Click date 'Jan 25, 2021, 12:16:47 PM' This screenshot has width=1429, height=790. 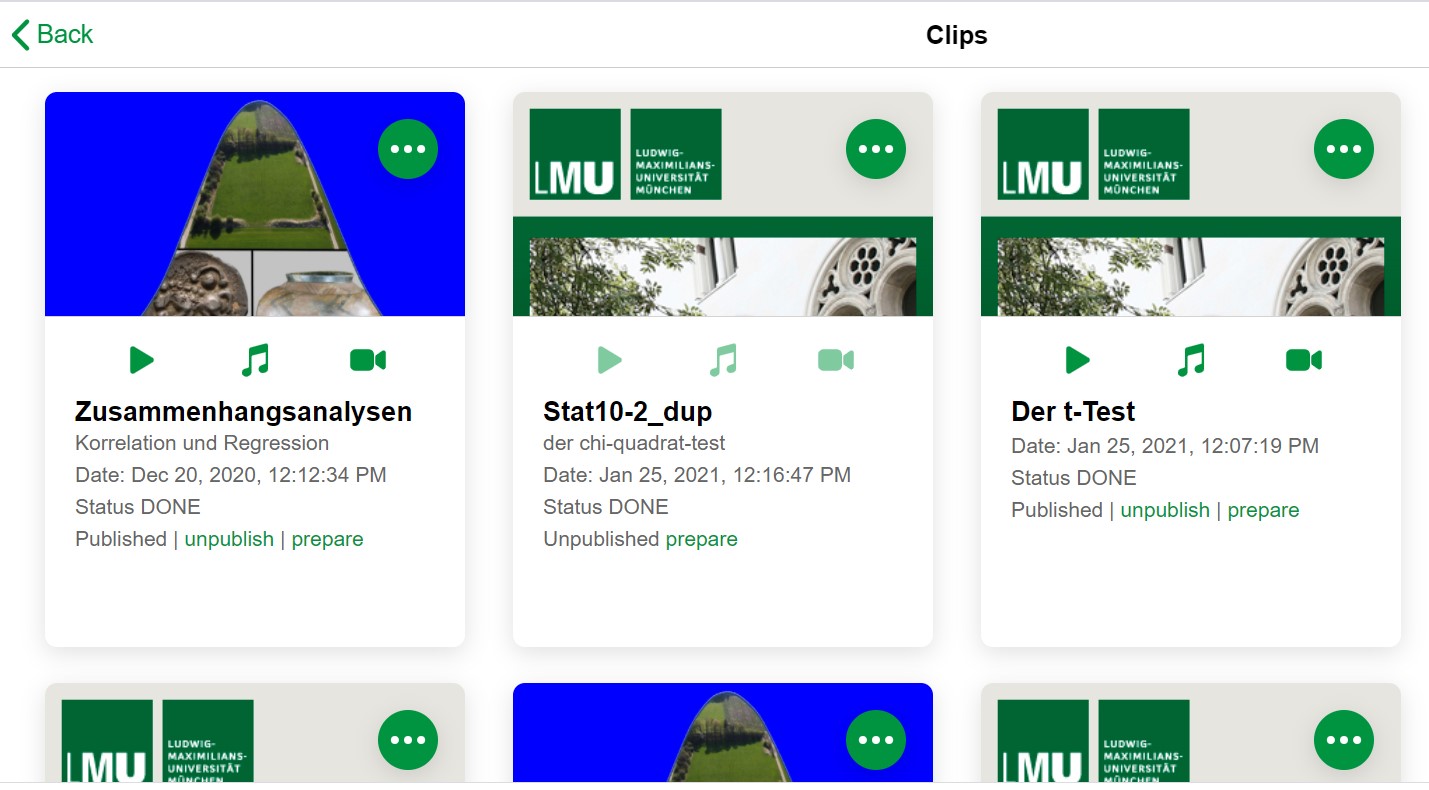click(x=725, y=475)
